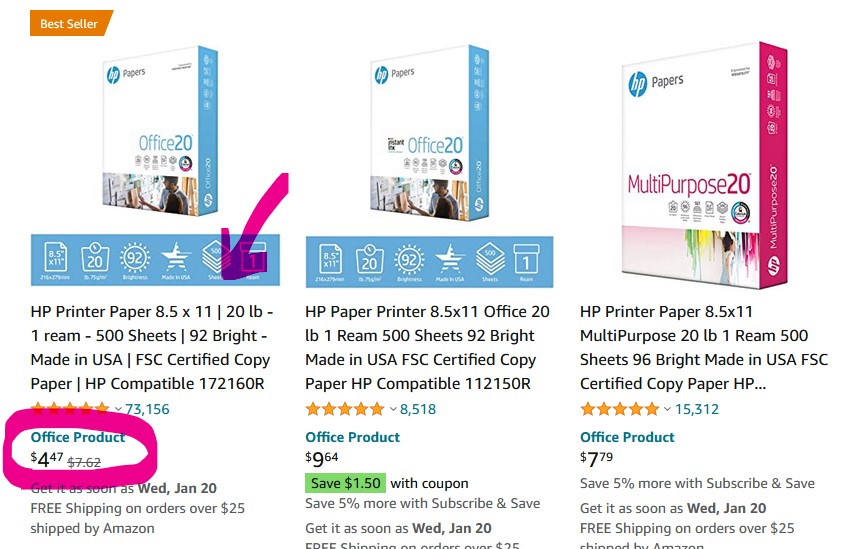Image resolution: width=850 pixels, height=549 pixels.
Task: Click star rating of first product
Action: [70, 409]
